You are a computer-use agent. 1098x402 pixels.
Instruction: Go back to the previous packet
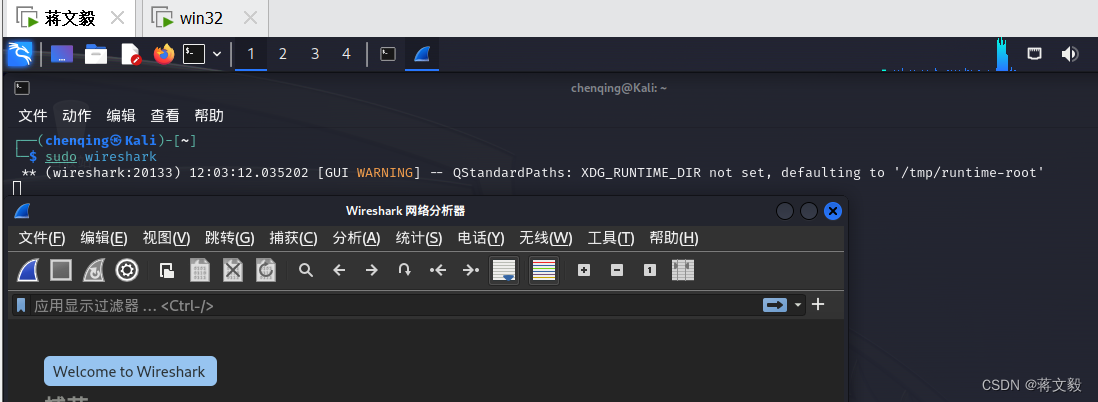tap(339, 270)
